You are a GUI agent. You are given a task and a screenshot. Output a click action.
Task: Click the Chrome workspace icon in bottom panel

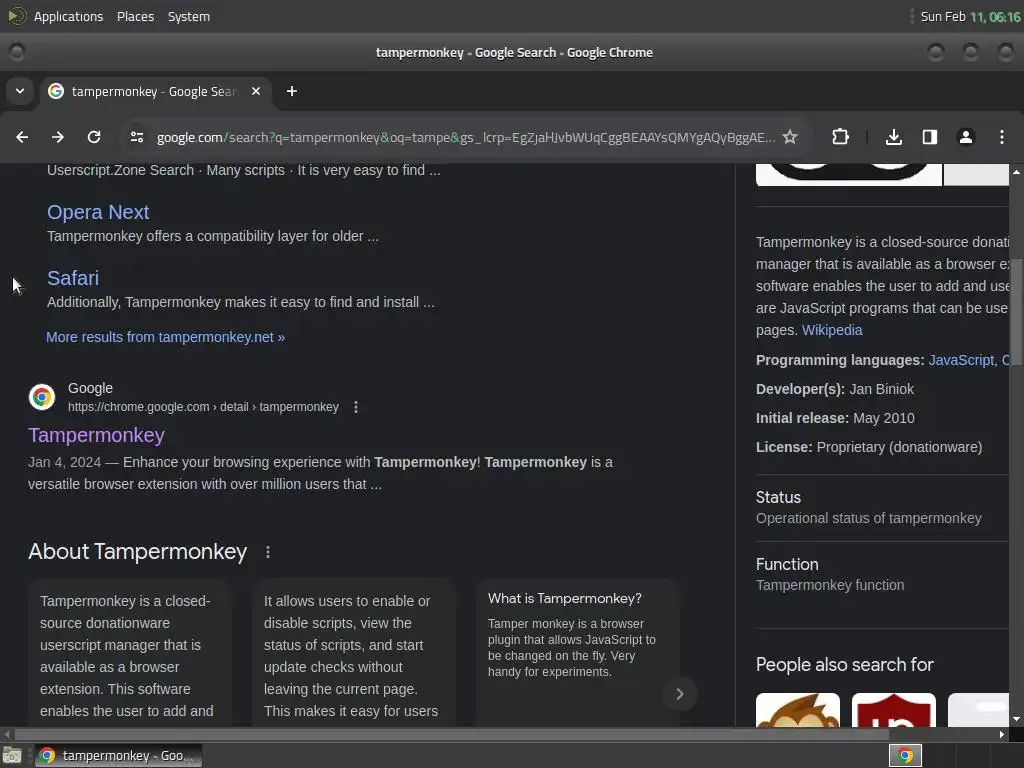(905, 756)
